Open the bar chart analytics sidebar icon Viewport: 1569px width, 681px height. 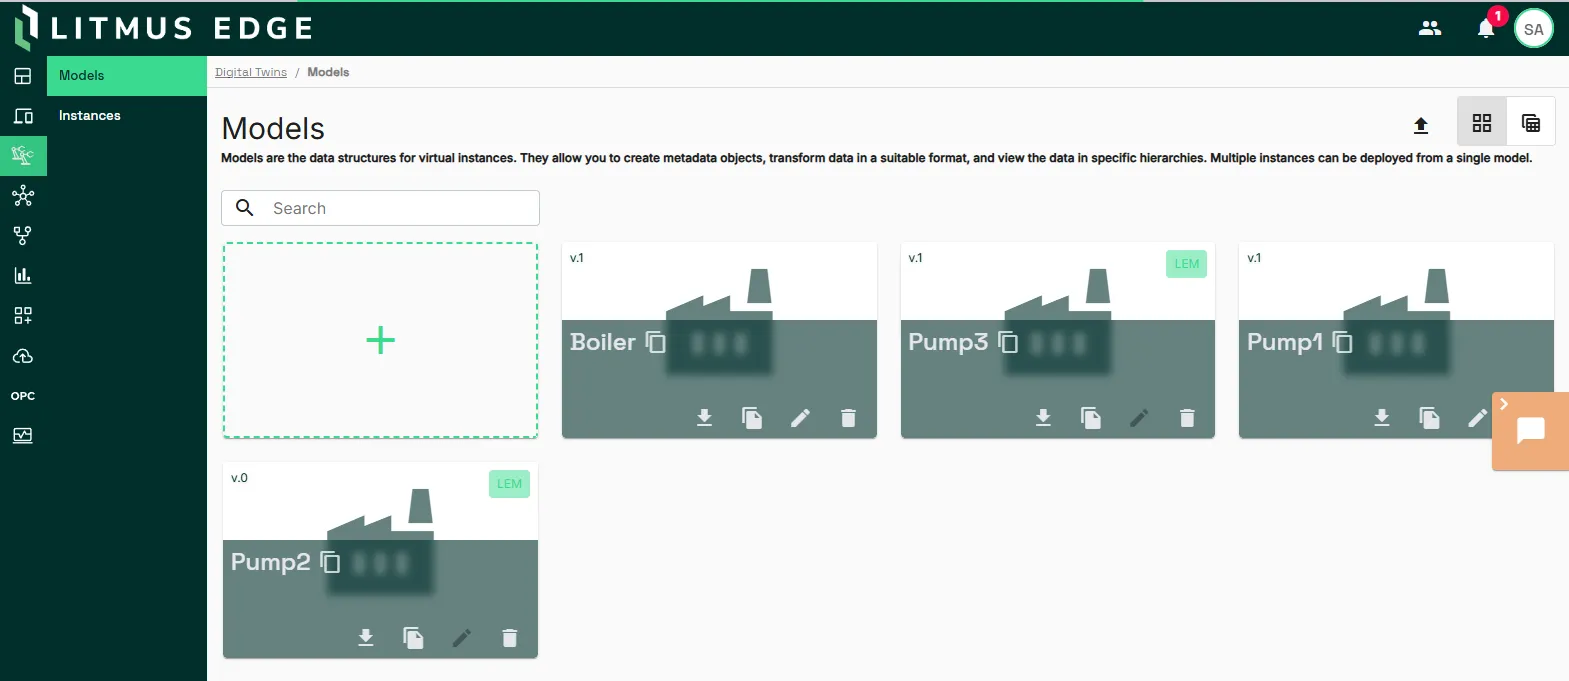click(23, 276)
